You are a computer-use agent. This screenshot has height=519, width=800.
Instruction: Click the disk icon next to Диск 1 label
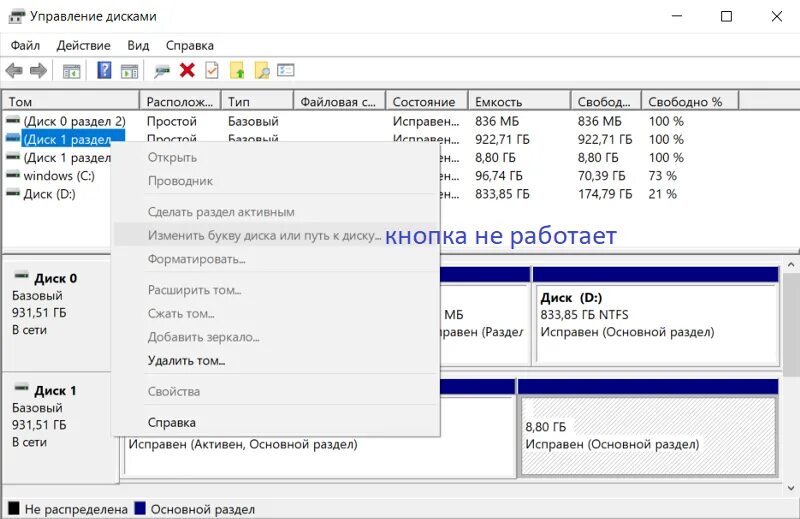(x=21, y=388)
